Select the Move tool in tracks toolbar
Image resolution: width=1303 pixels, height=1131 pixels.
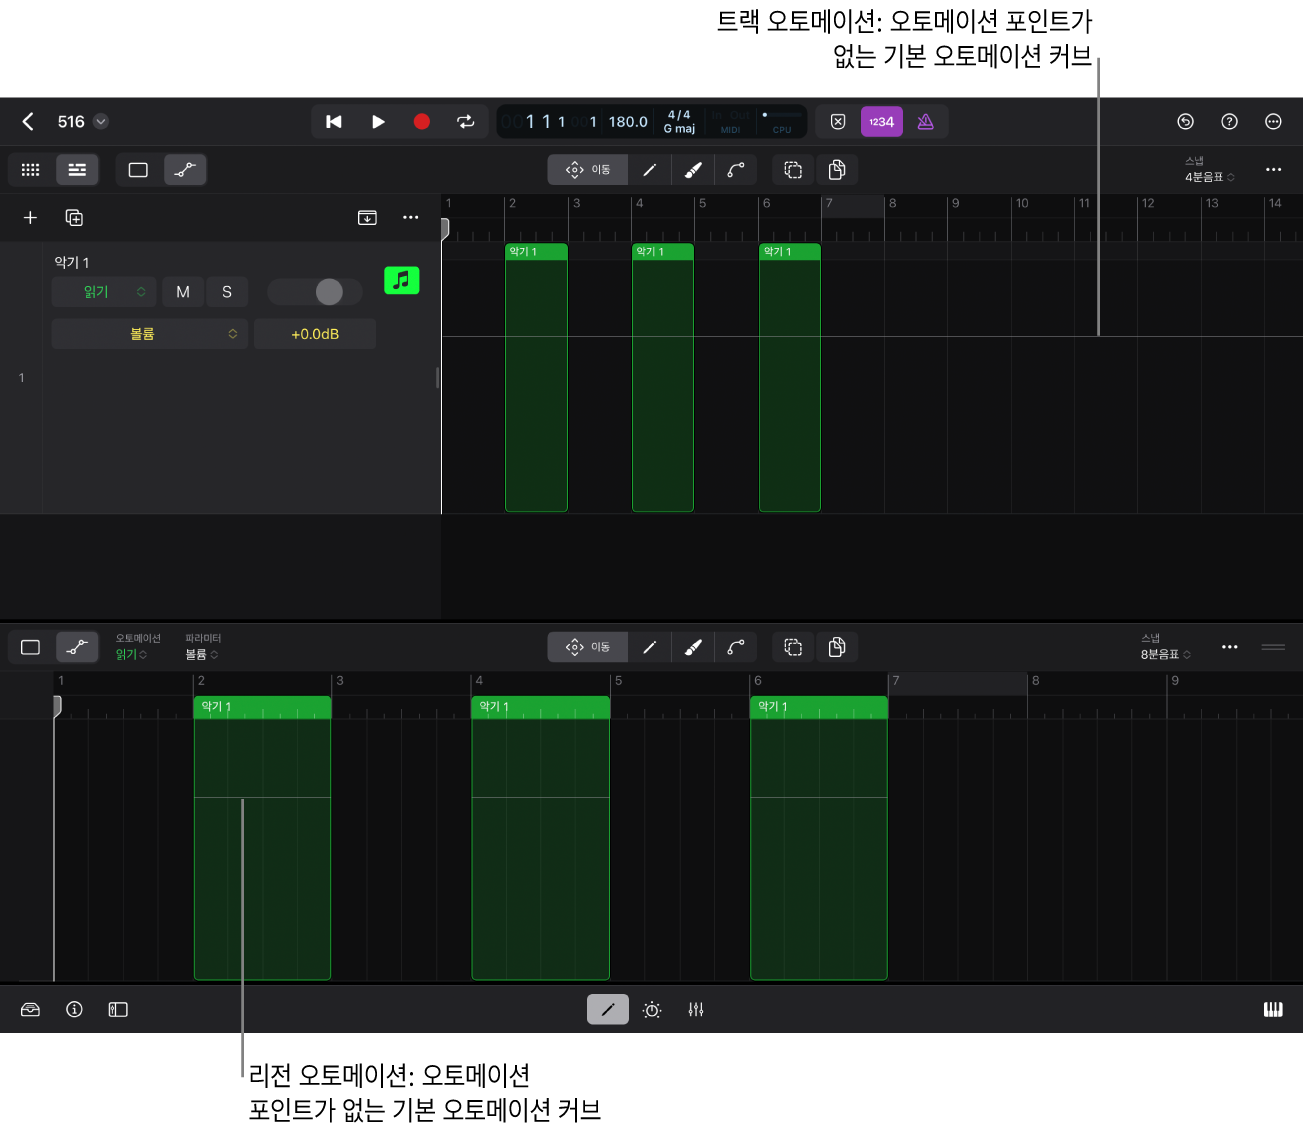click(588, 170)
